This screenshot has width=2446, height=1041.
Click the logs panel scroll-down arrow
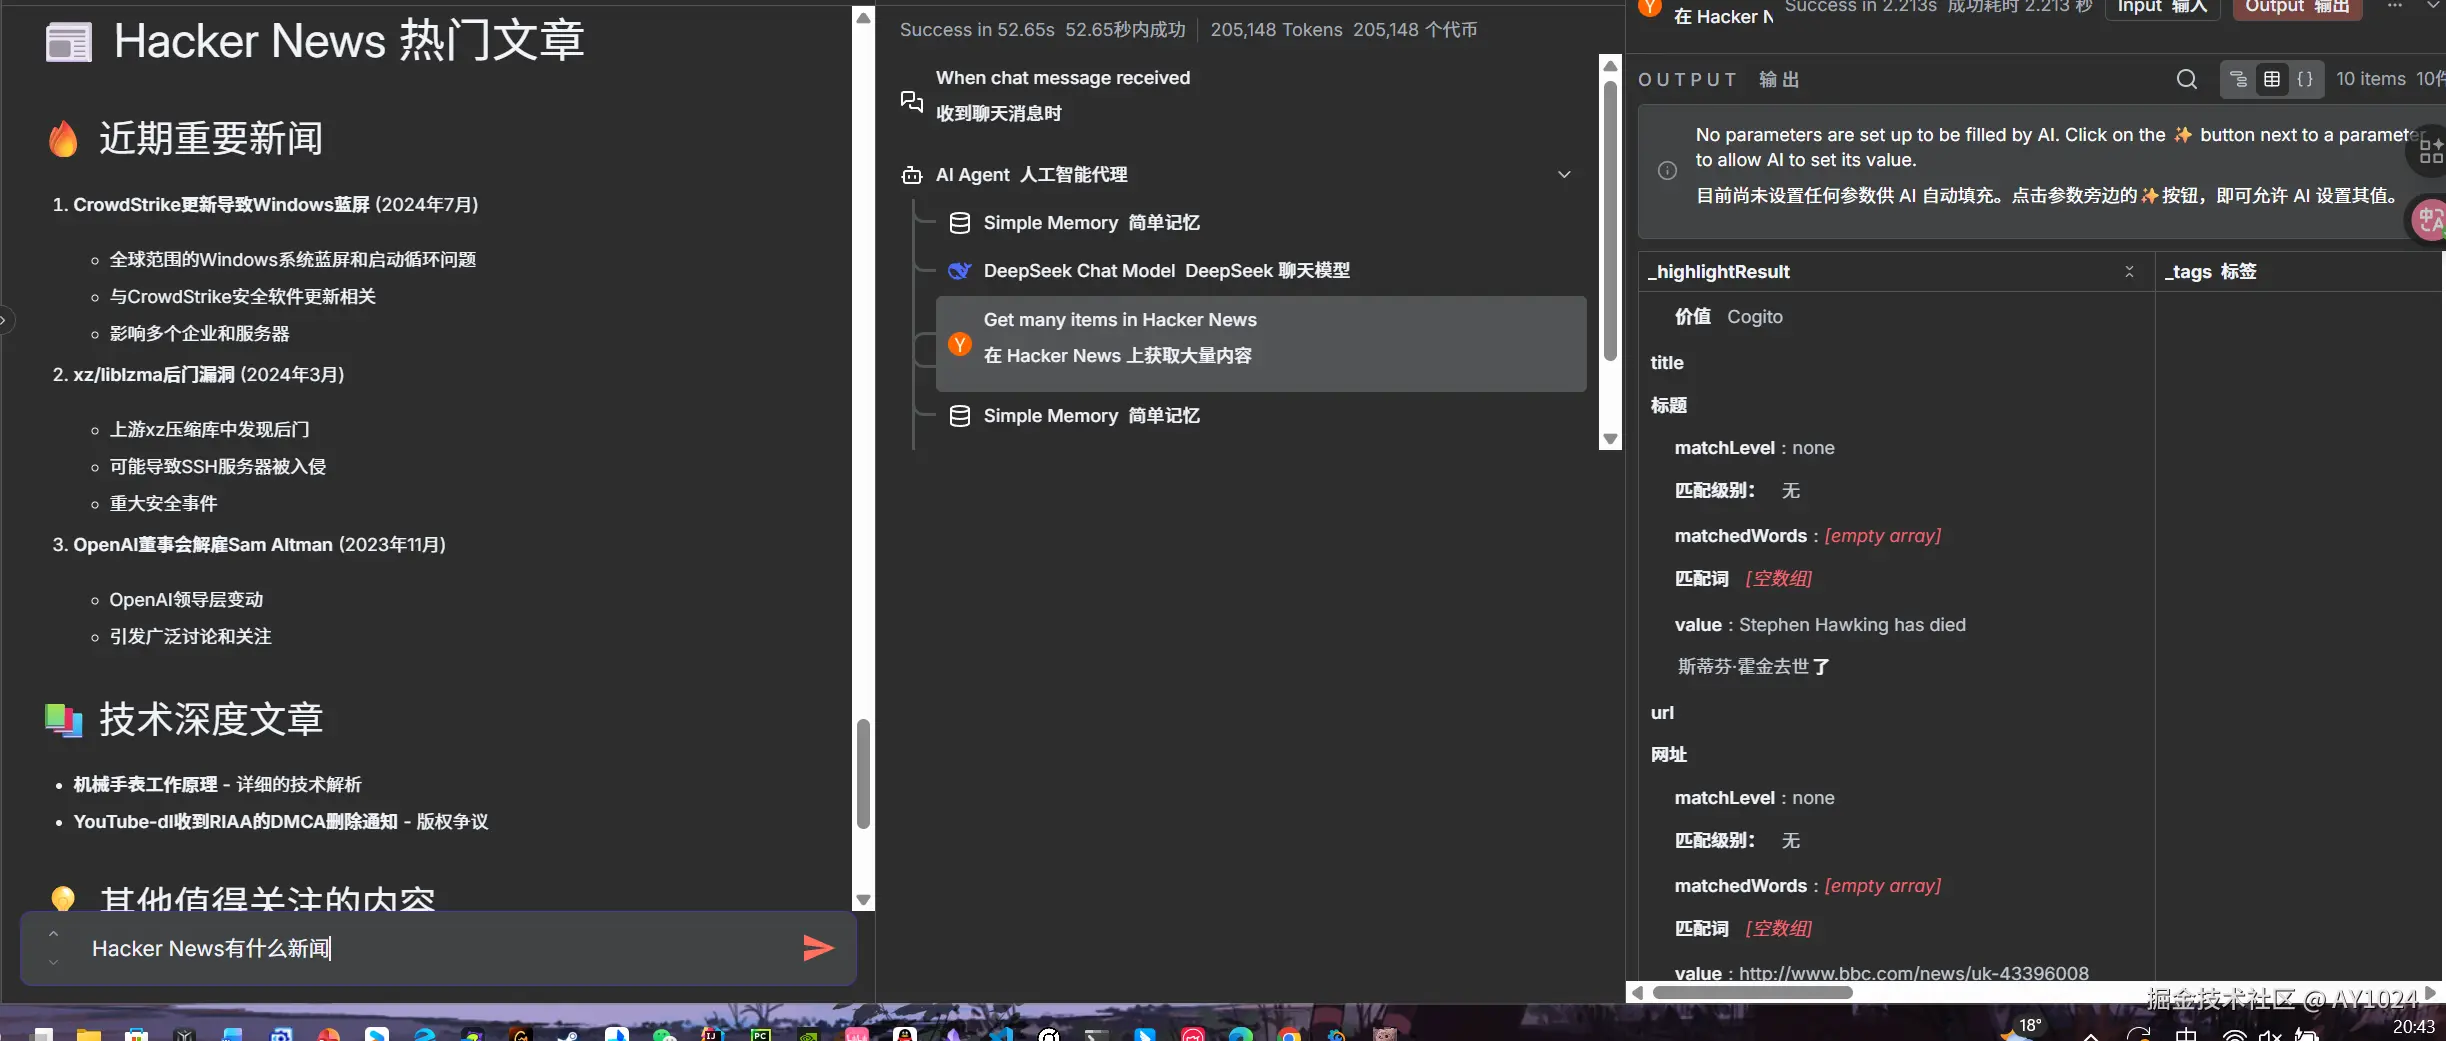[x=1610, y=439]
